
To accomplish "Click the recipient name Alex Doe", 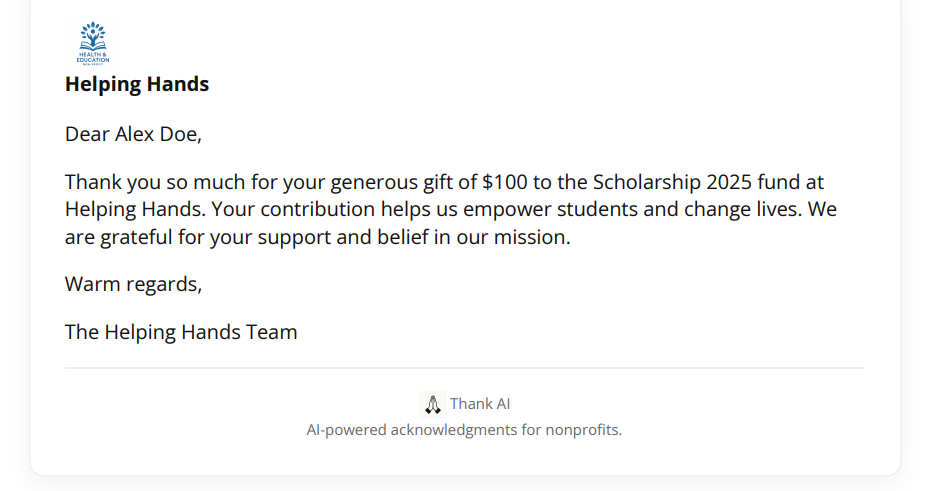I will coord(156,134).
